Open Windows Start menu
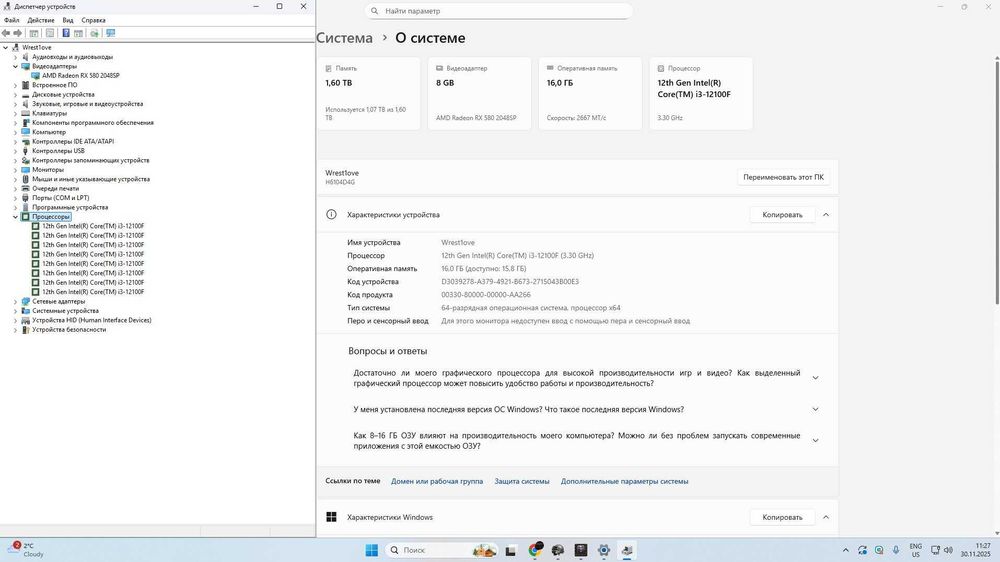Screen dimensions: 1000x562 click(371, 550)
